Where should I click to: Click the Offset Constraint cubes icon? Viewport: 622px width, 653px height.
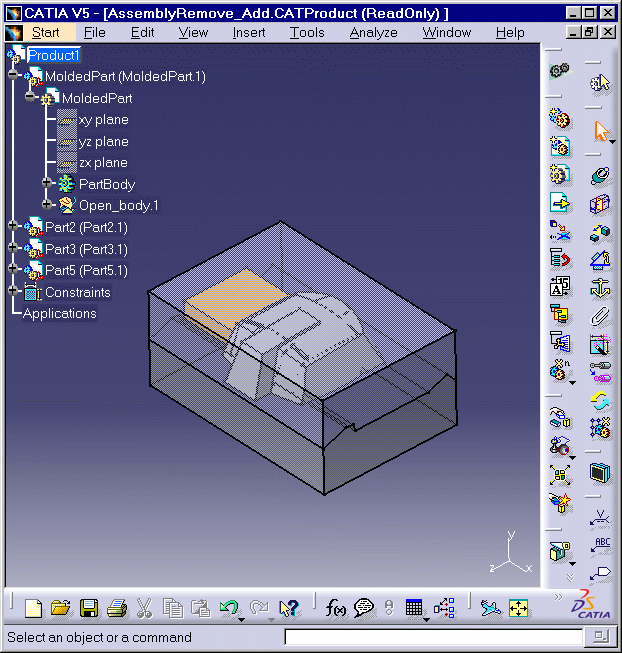click(600, 232)
